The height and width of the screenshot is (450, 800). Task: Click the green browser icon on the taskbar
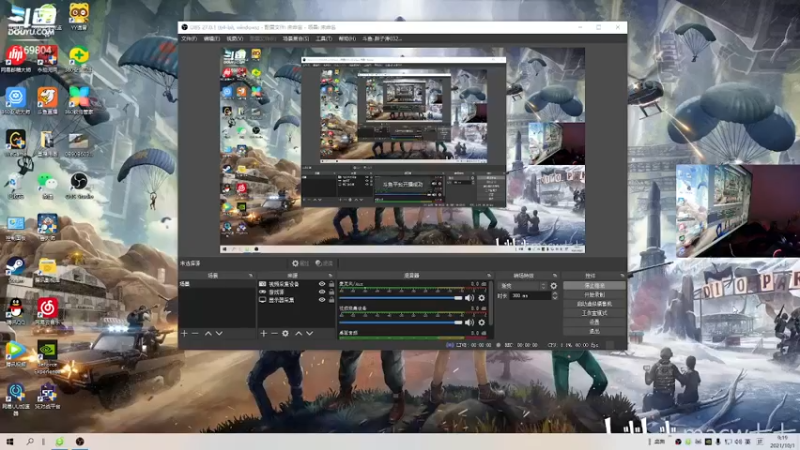(60, 441)
